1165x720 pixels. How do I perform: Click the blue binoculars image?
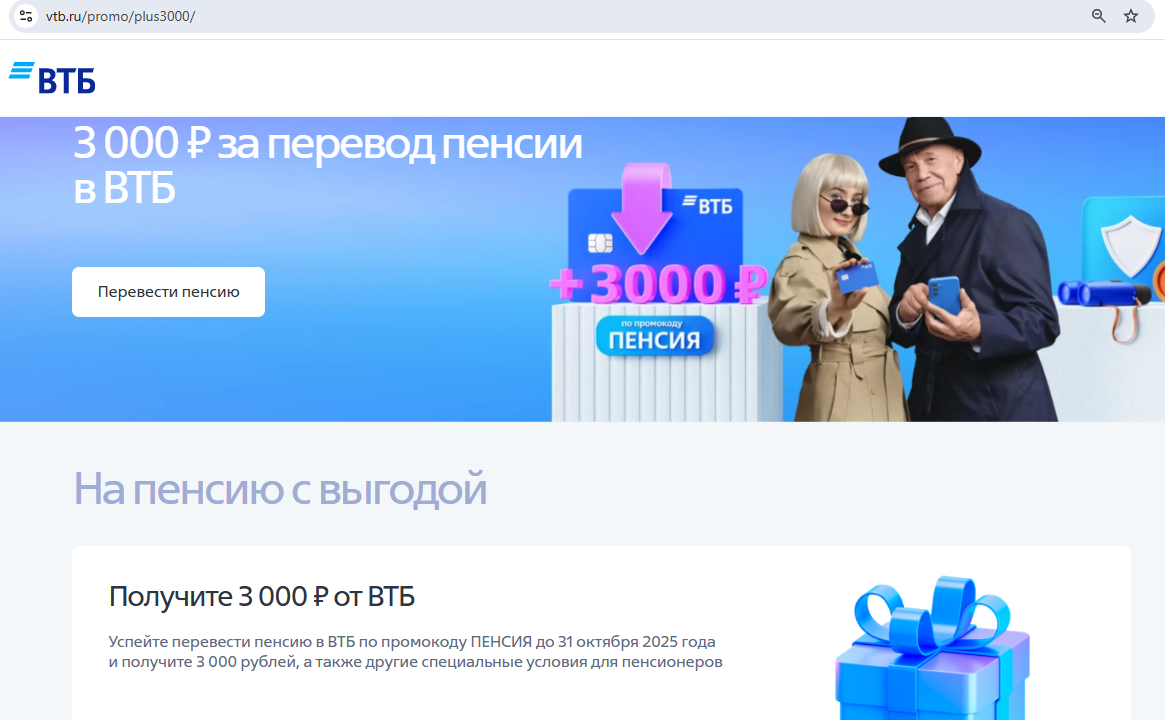[1102, 293]
